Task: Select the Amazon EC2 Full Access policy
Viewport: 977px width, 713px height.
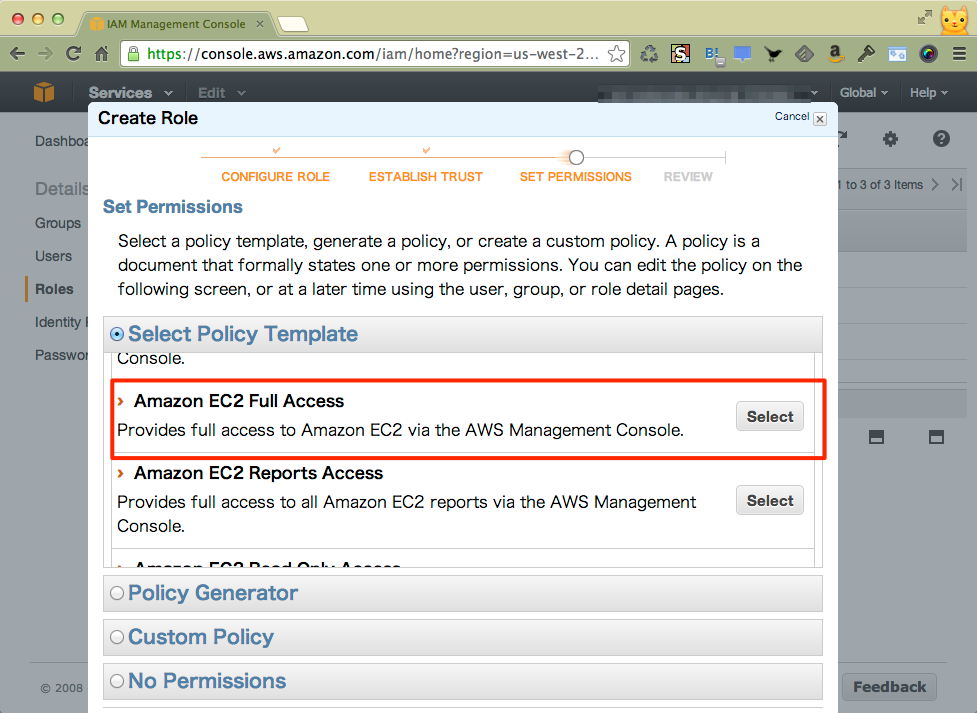Action: click(x=769, y=417)
